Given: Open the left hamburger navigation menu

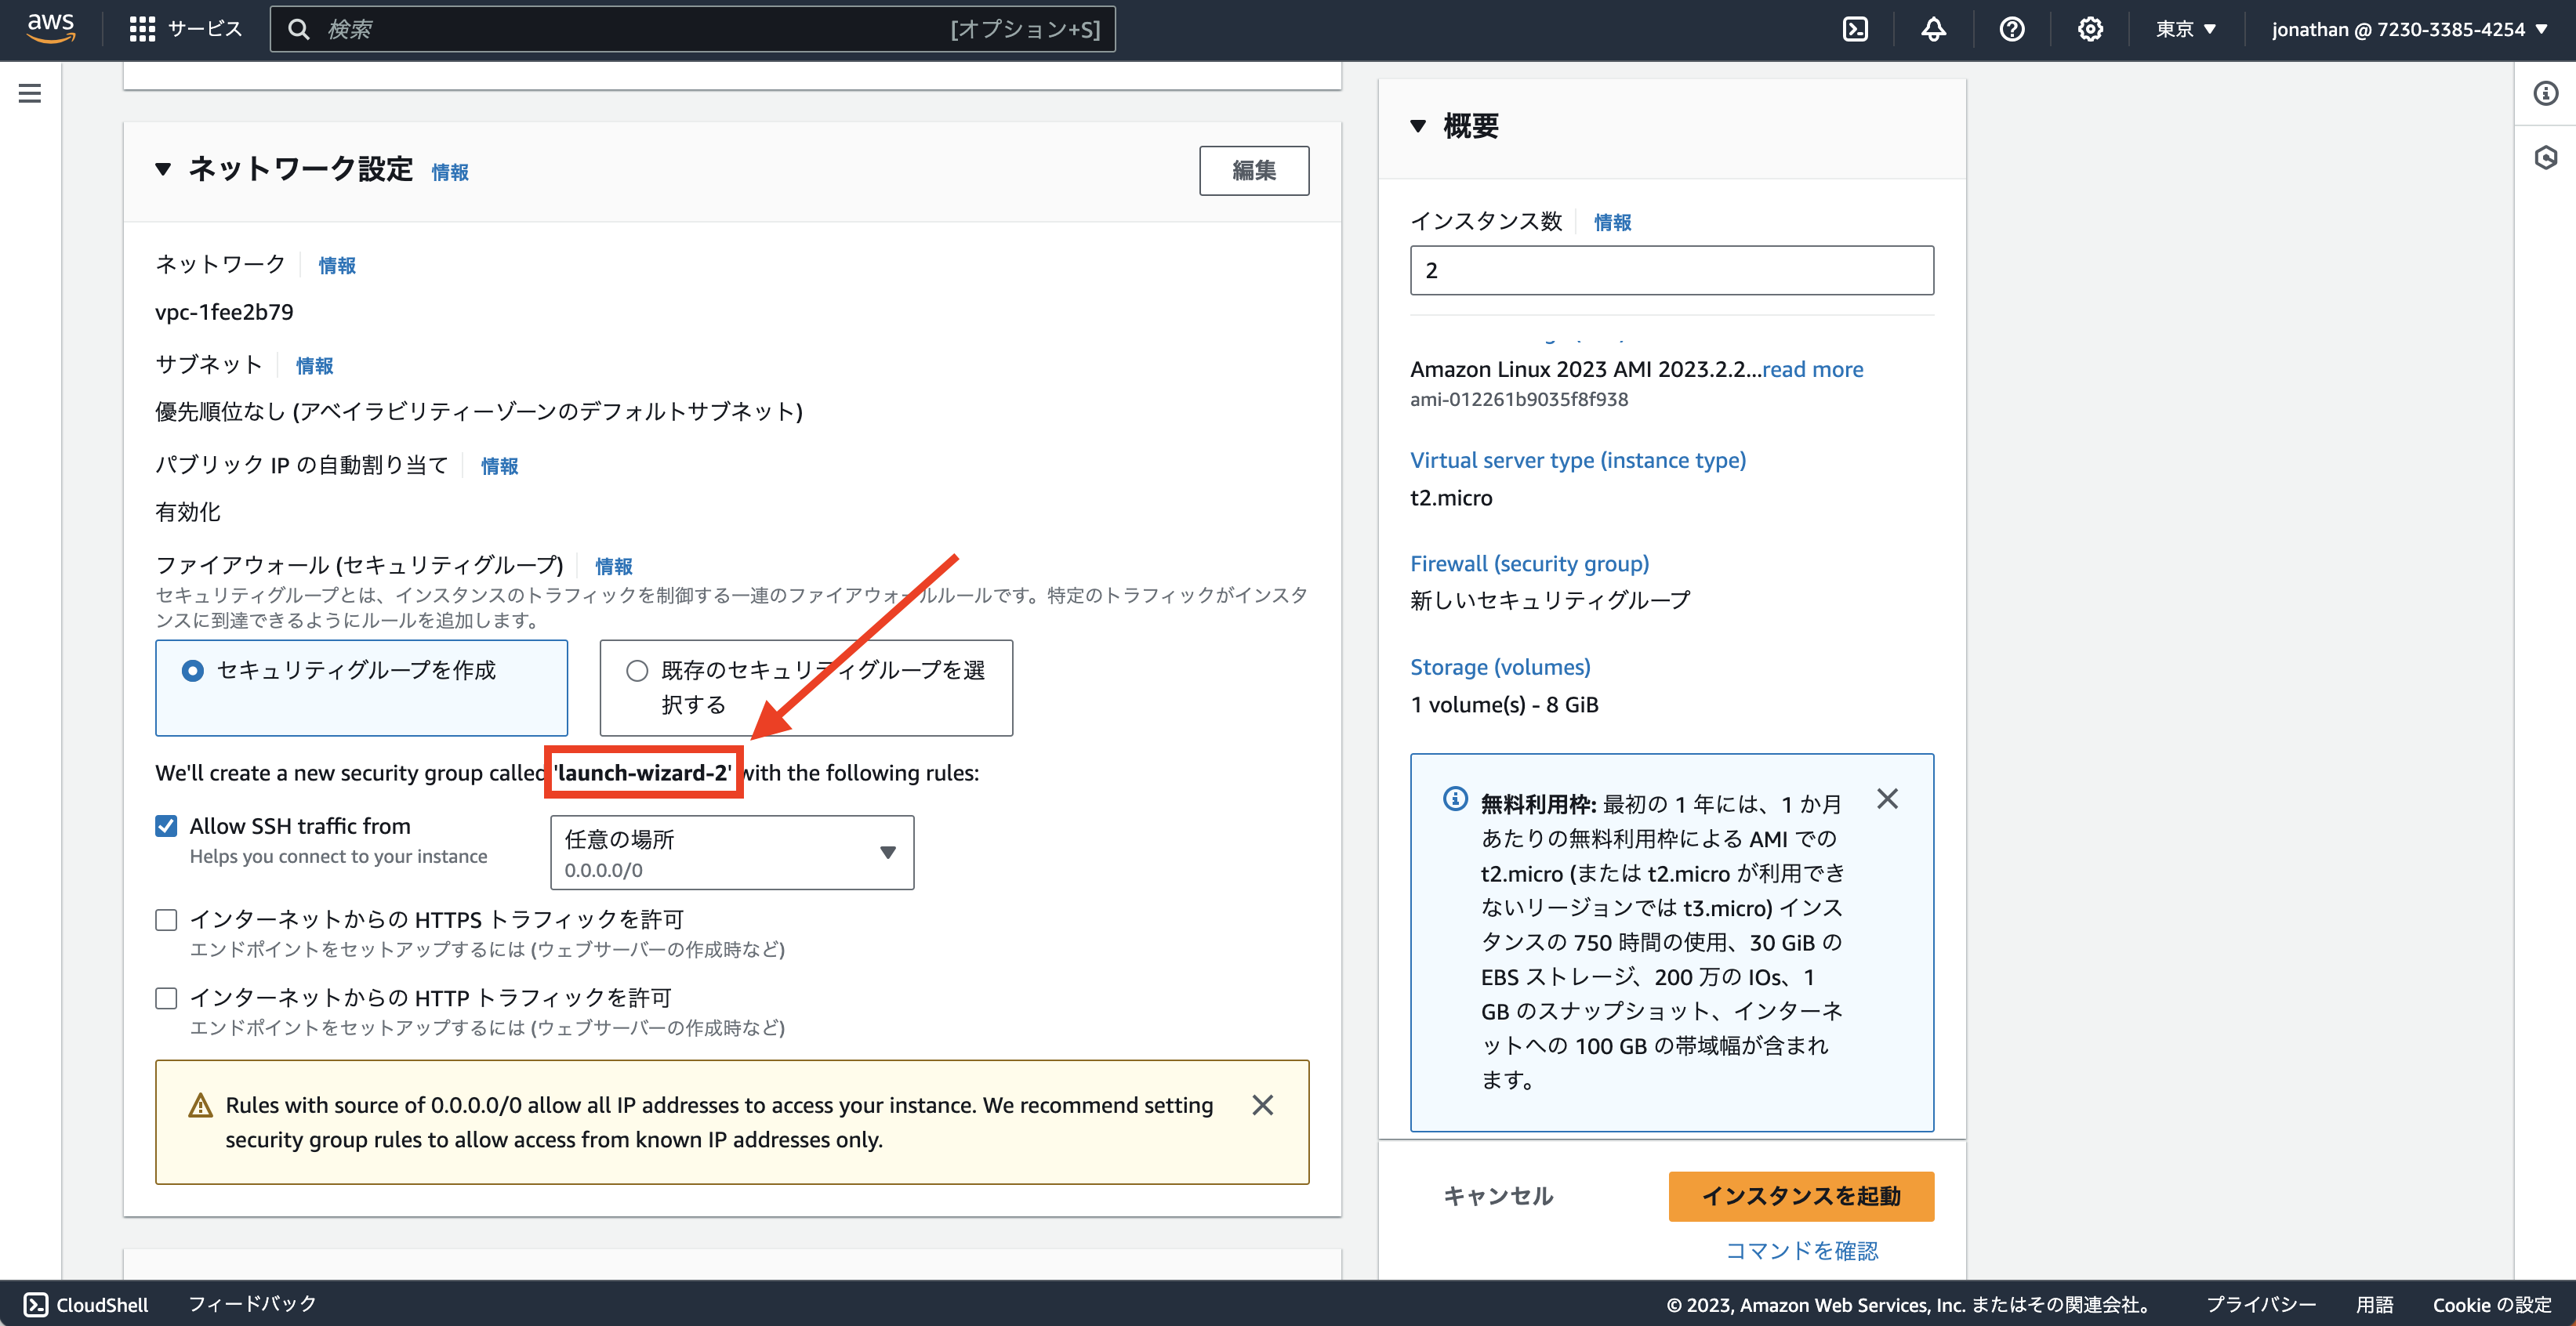Looking at the screenshot, I should (29, 93).
